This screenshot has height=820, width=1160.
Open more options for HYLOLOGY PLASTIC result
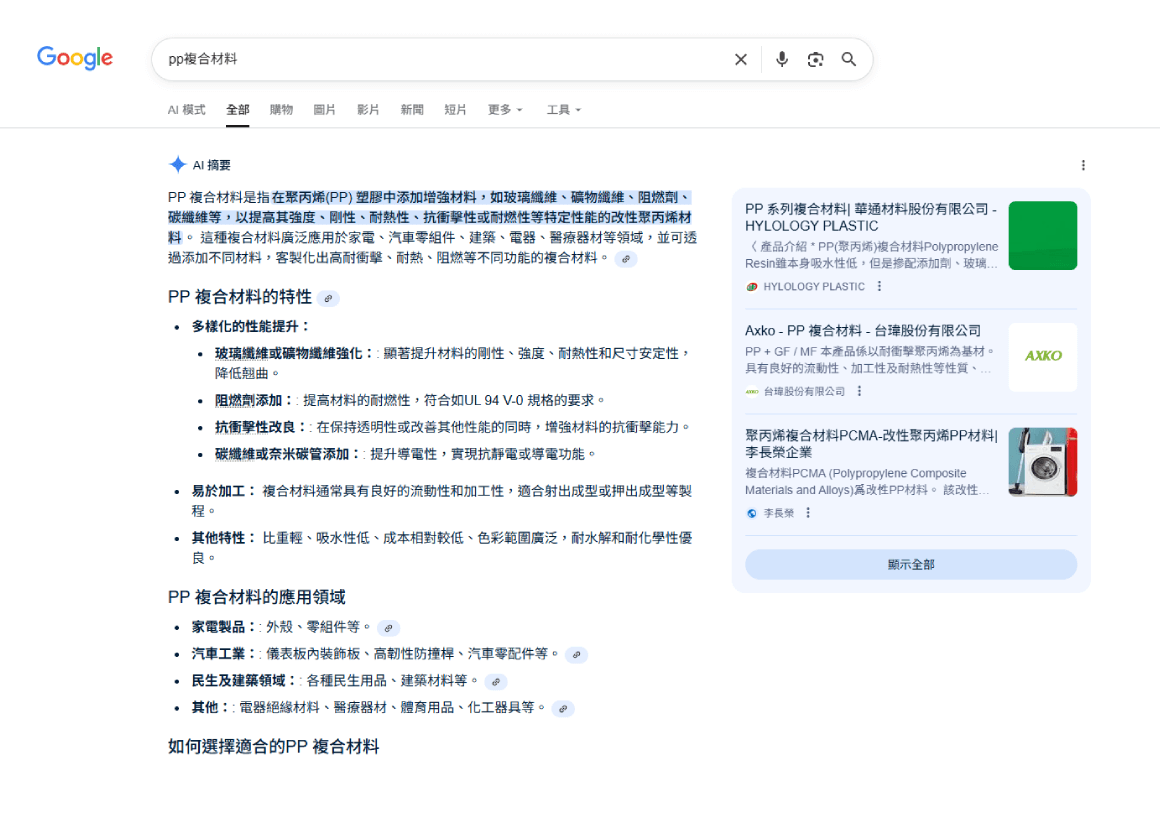879,286
